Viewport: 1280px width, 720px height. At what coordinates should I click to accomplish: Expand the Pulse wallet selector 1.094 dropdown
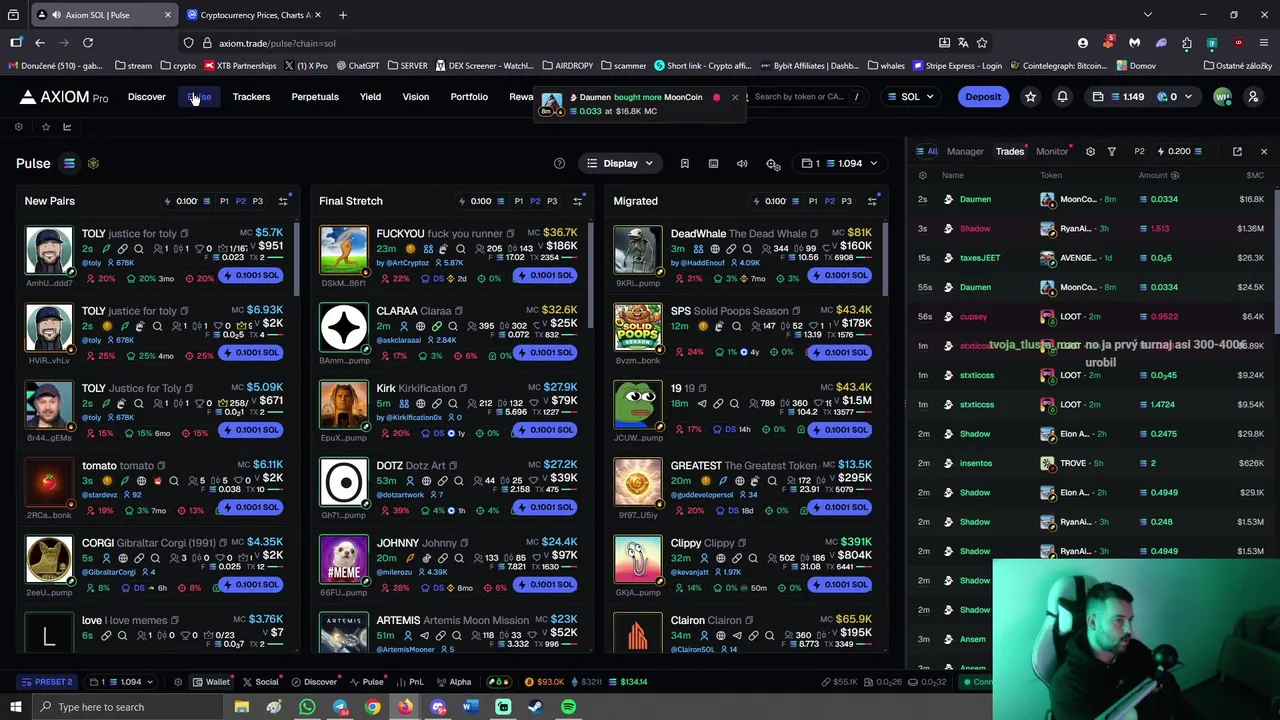[840, 163]
